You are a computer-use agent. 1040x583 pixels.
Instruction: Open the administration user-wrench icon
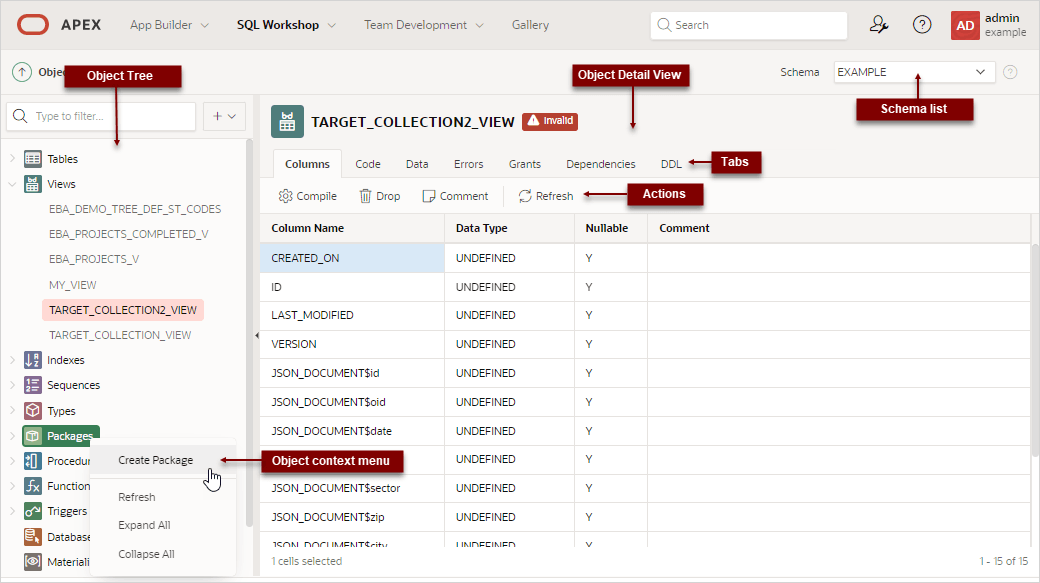tap(879, 25)
